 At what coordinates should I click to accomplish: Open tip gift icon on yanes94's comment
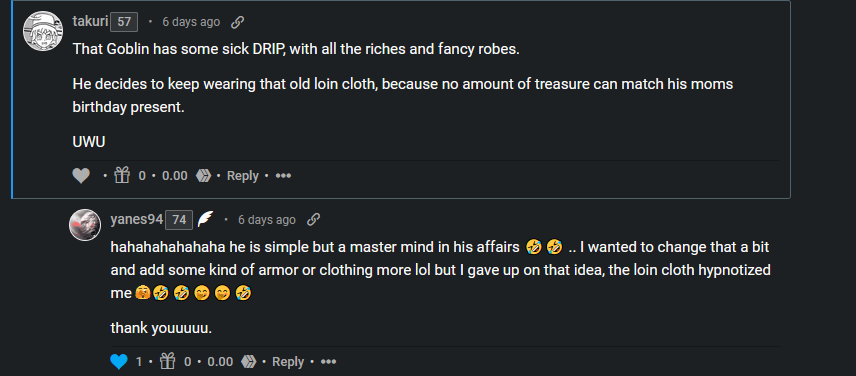click(x=168, y=361)
